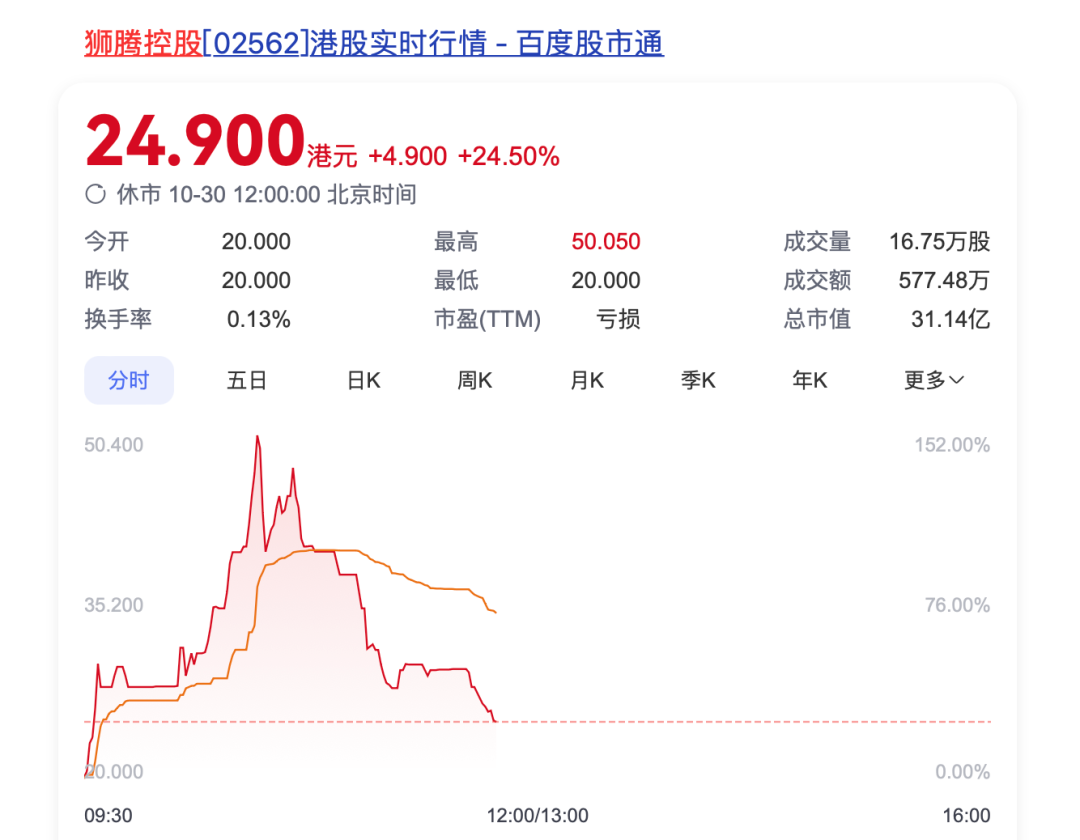Viewport: 1080px width, 840px height.
Task: Click the 12:00/13:00 time axis label
Action: coord(535,815)
